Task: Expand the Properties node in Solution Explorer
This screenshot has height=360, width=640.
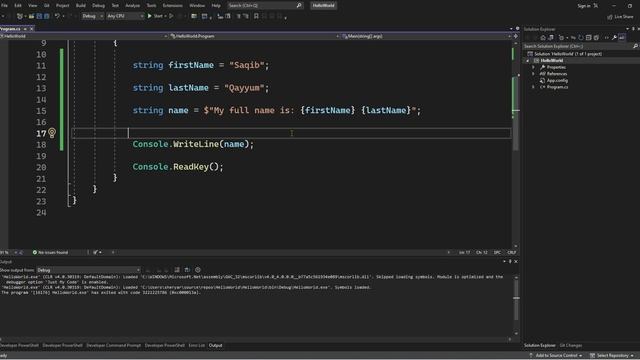Action: click(533, 67)
